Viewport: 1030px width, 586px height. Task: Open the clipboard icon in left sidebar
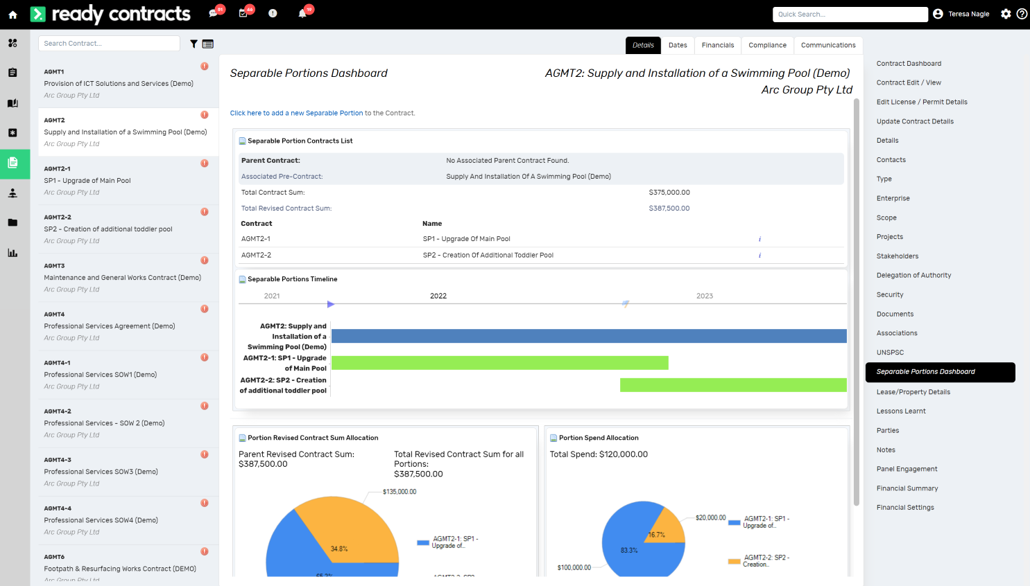pyautogui.click(x=12, y=73)
